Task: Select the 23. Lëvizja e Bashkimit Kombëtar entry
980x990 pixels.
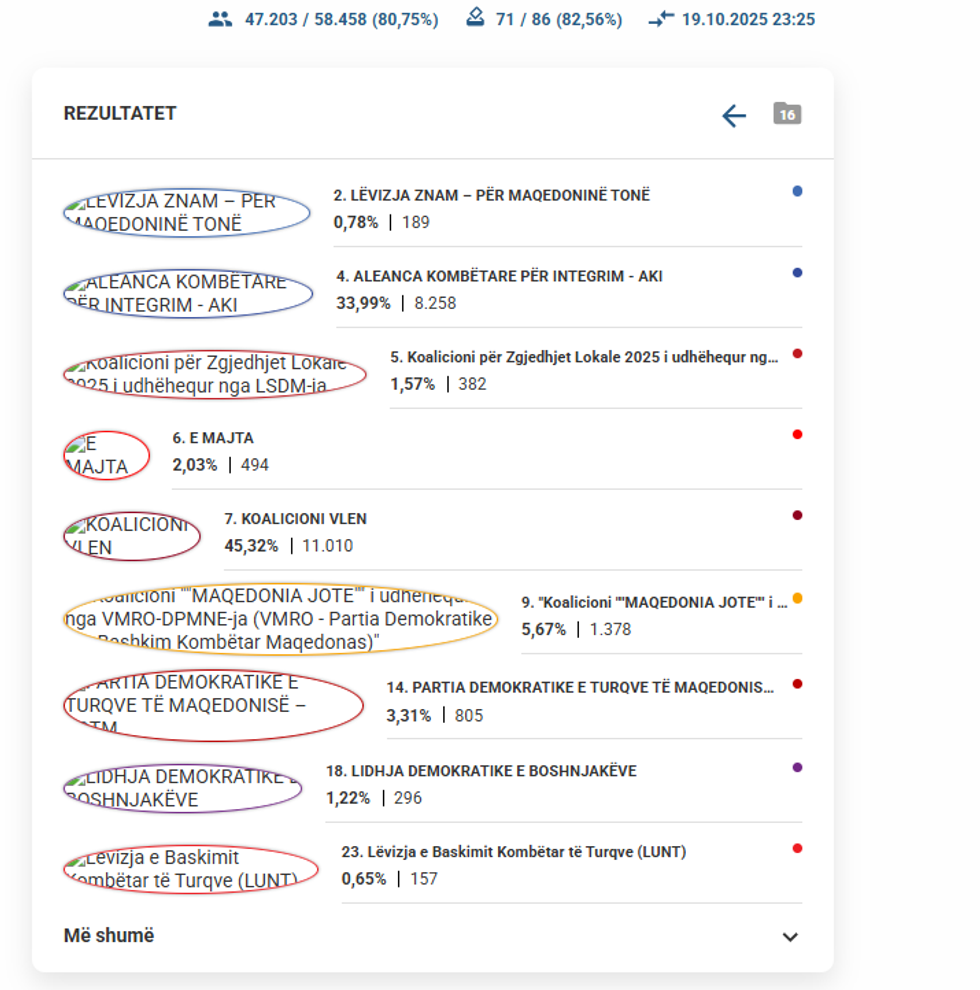Action: (x=513, y=852)
